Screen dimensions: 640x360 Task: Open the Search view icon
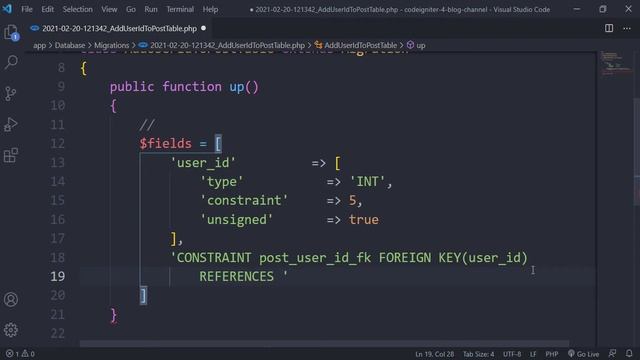click(x=11, y=62)
